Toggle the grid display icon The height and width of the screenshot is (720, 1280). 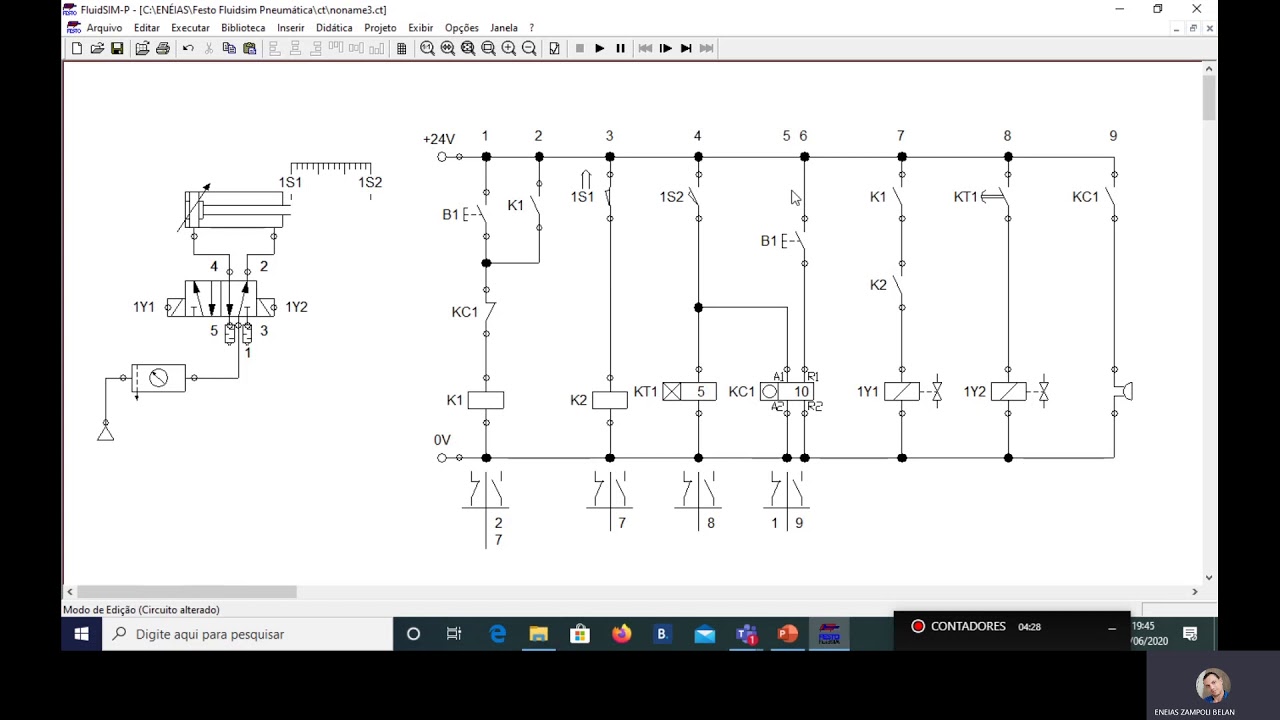click(402, 48)
